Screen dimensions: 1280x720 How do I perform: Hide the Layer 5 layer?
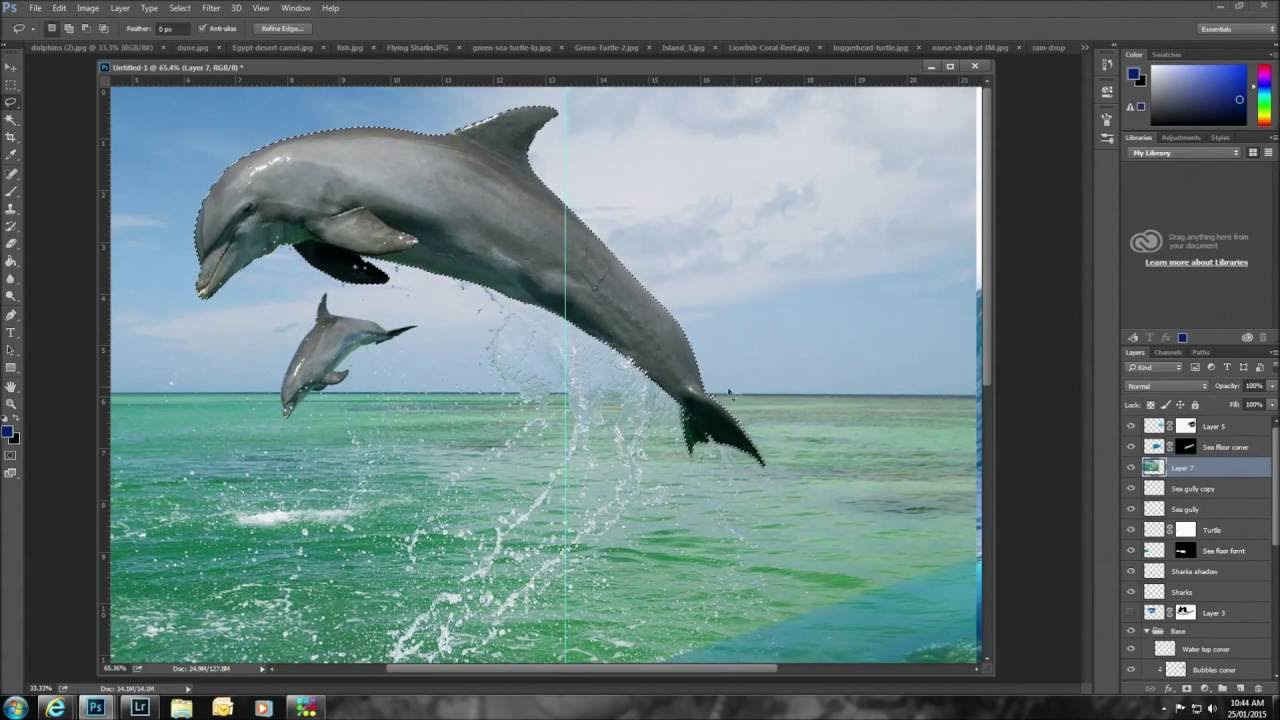[x=1131, y=426]
